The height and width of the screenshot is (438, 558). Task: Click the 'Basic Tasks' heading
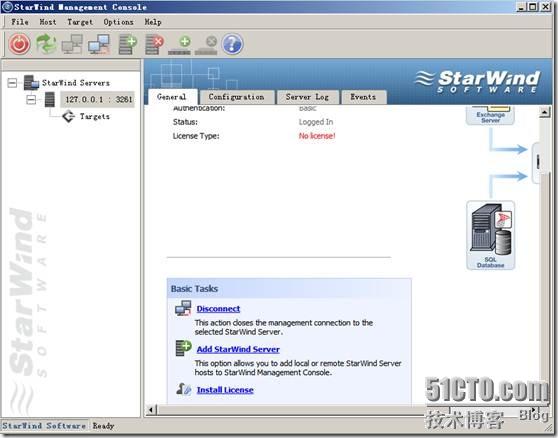(194, 289)
